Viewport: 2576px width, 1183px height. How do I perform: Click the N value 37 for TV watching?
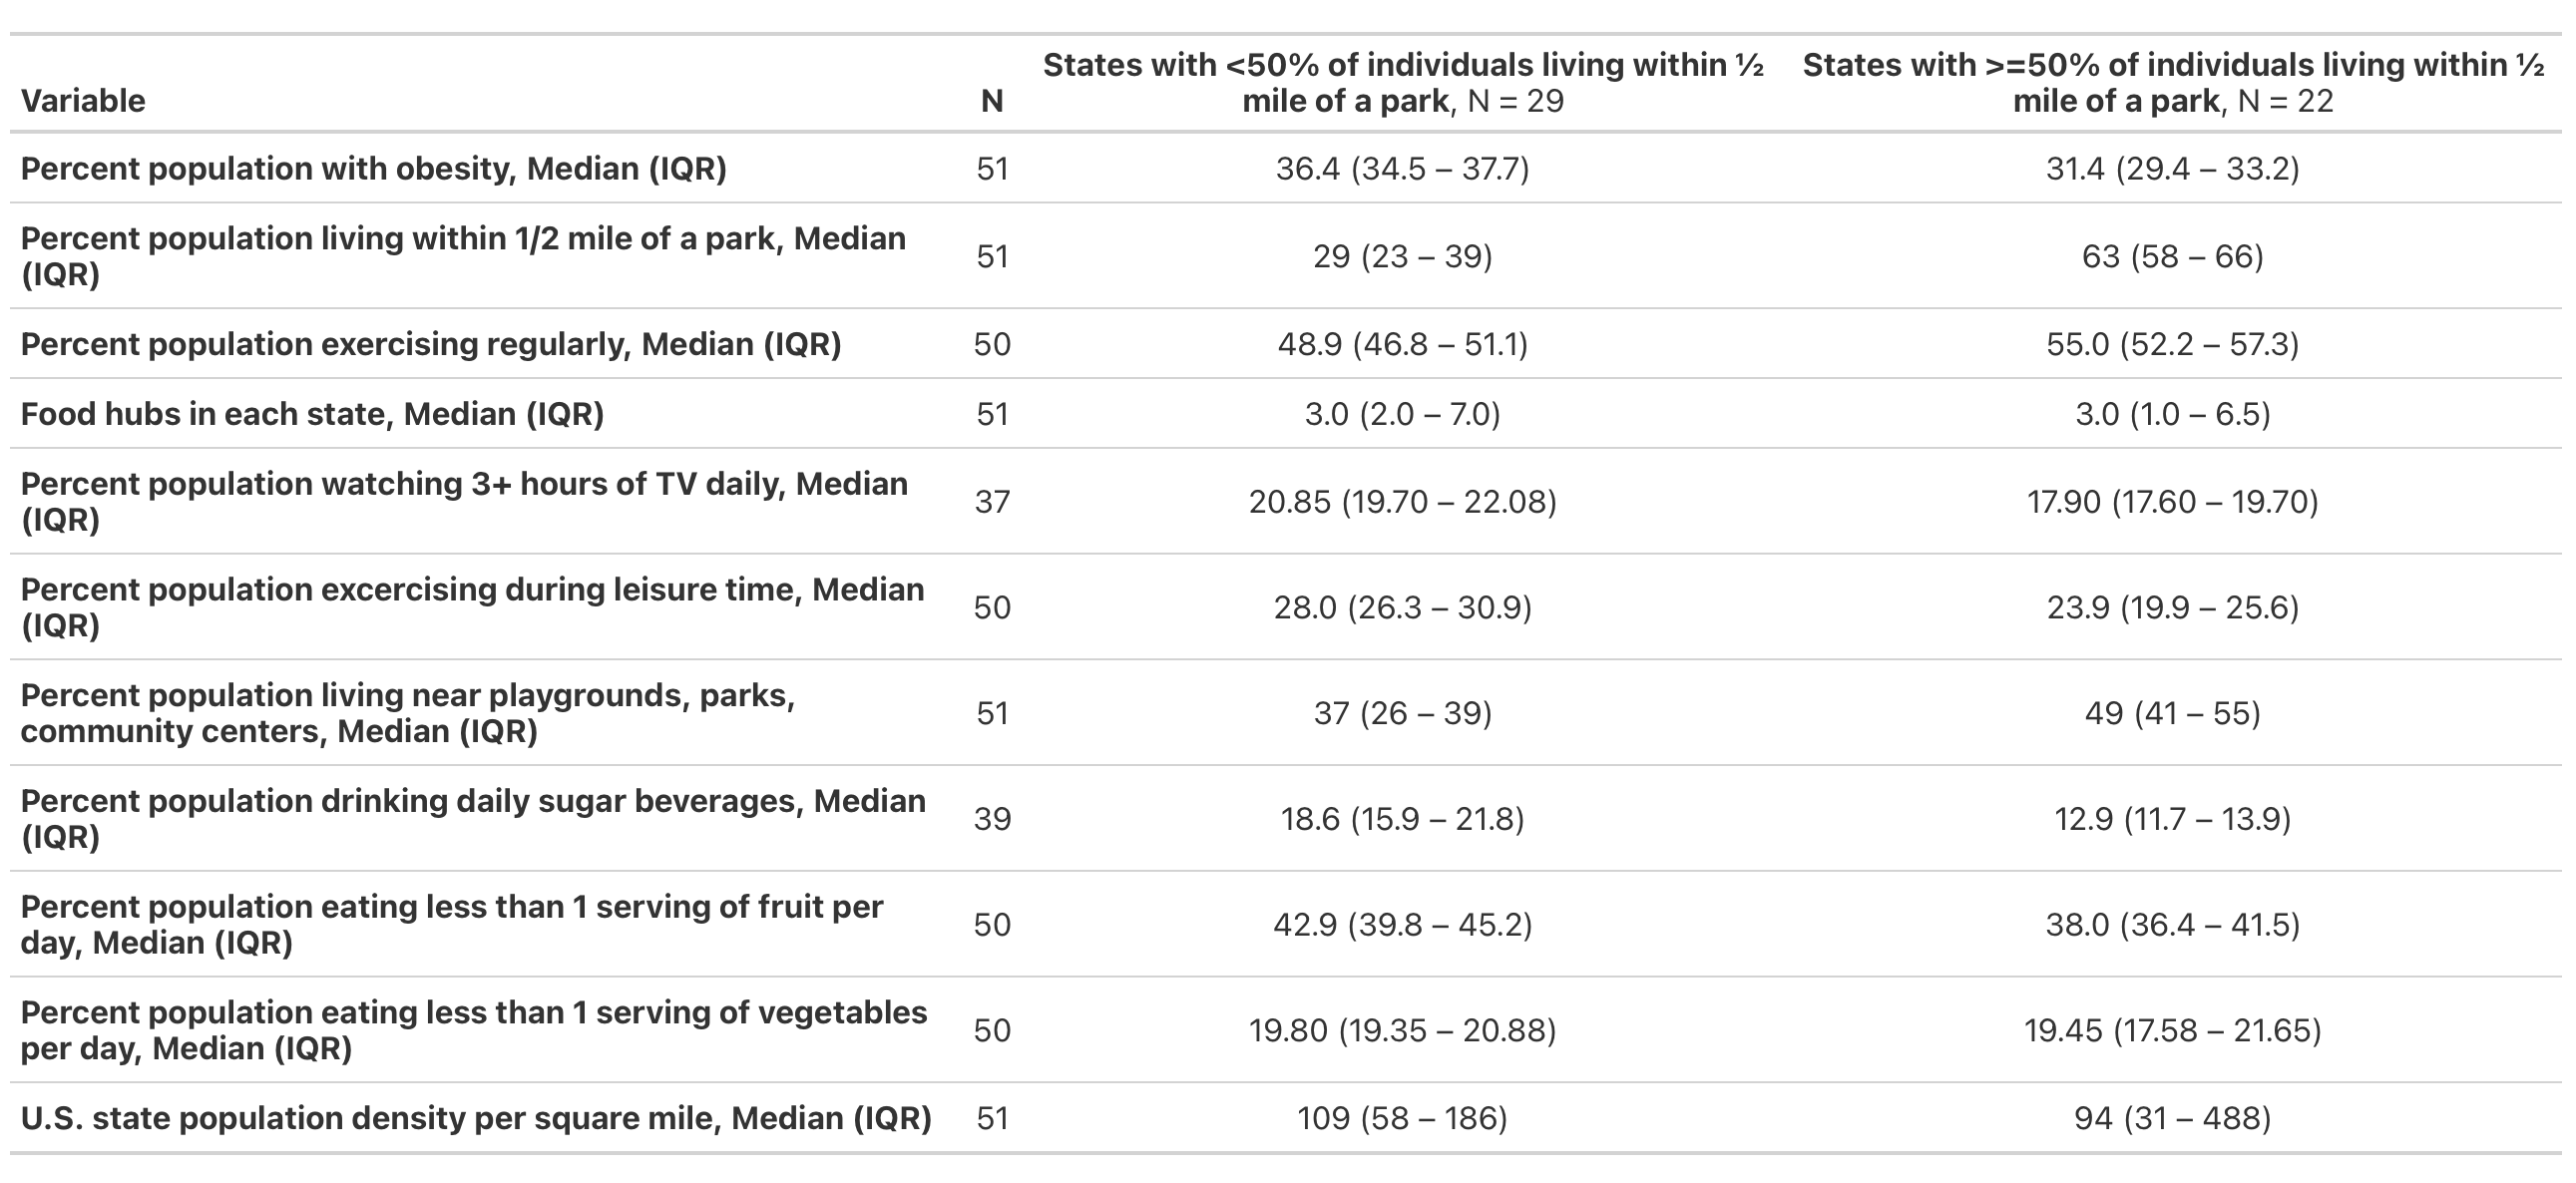coord(991,501)
